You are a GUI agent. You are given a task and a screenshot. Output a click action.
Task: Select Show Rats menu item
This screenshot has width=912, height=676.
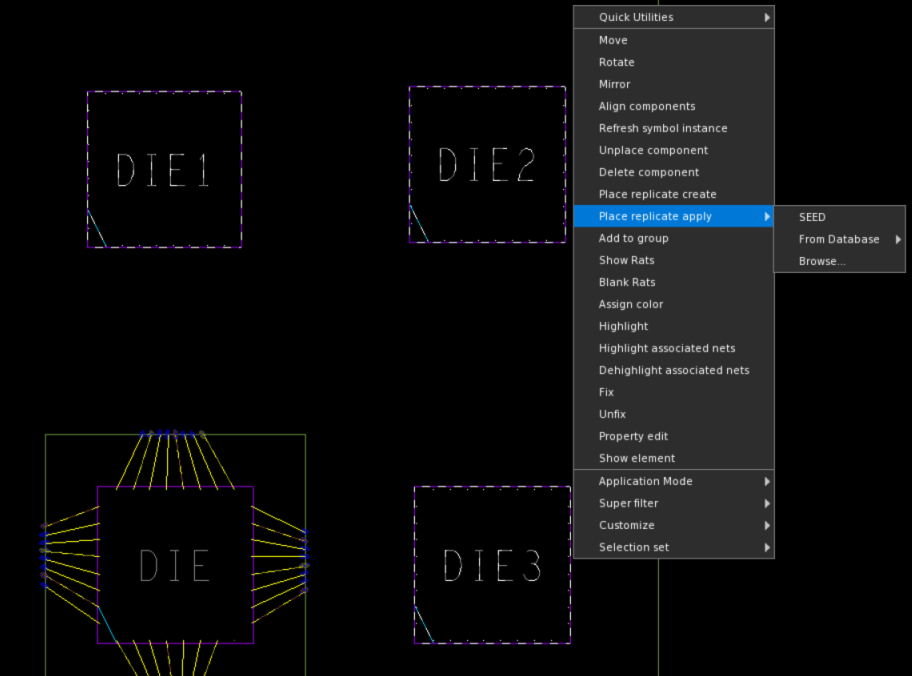coord(626,260)
